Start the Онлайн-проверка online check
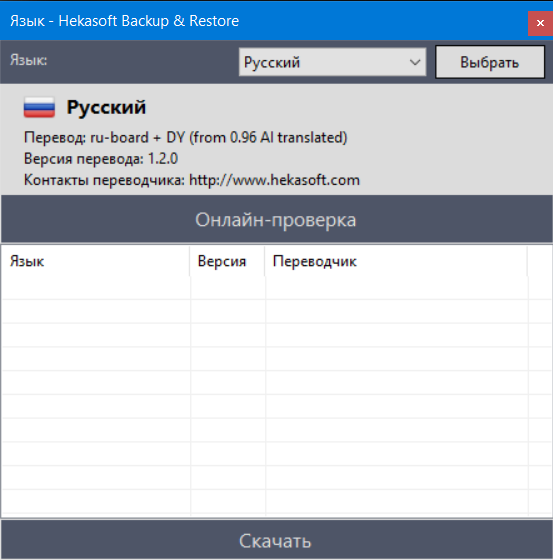 point(276,219)
